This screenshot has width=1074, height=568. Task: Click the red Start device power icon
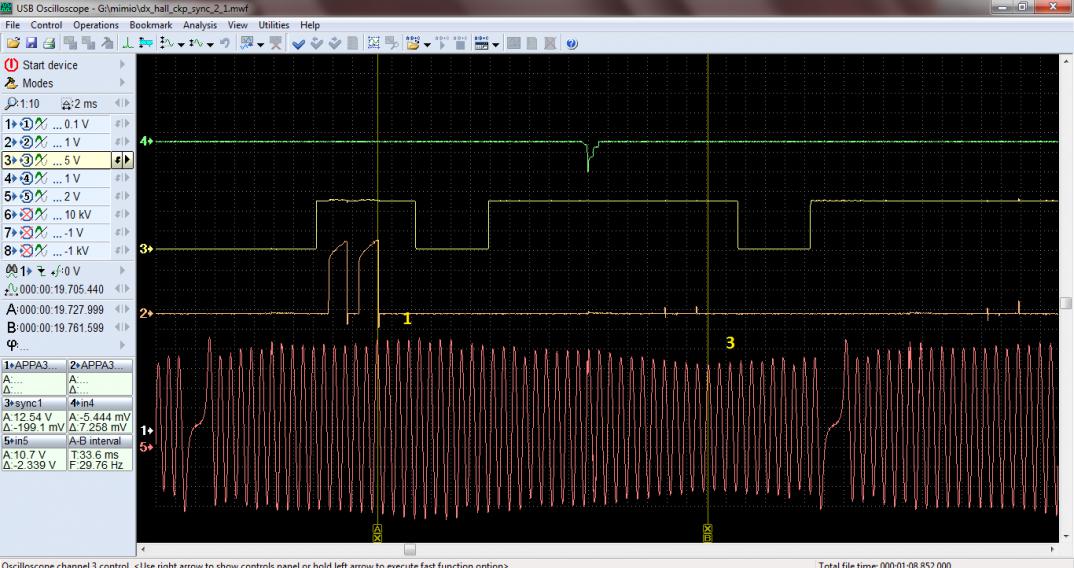pos(12,65)
